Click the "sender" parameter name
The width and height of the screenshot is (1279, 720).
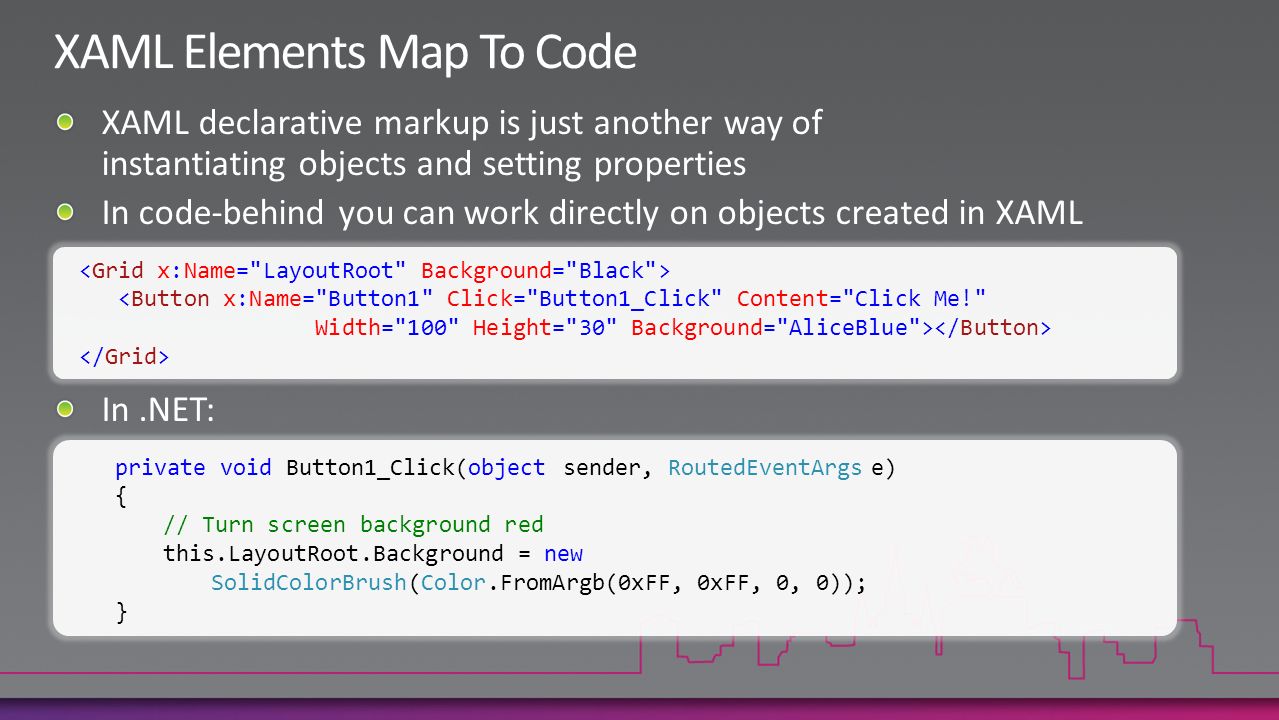pyautogui.click(x=604, y=467)
